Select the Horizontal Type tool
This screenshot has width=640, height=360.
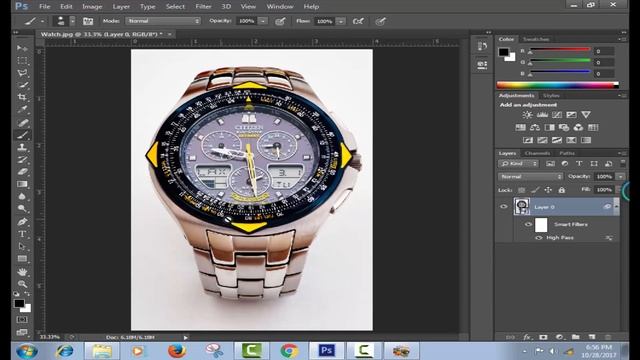22,234
